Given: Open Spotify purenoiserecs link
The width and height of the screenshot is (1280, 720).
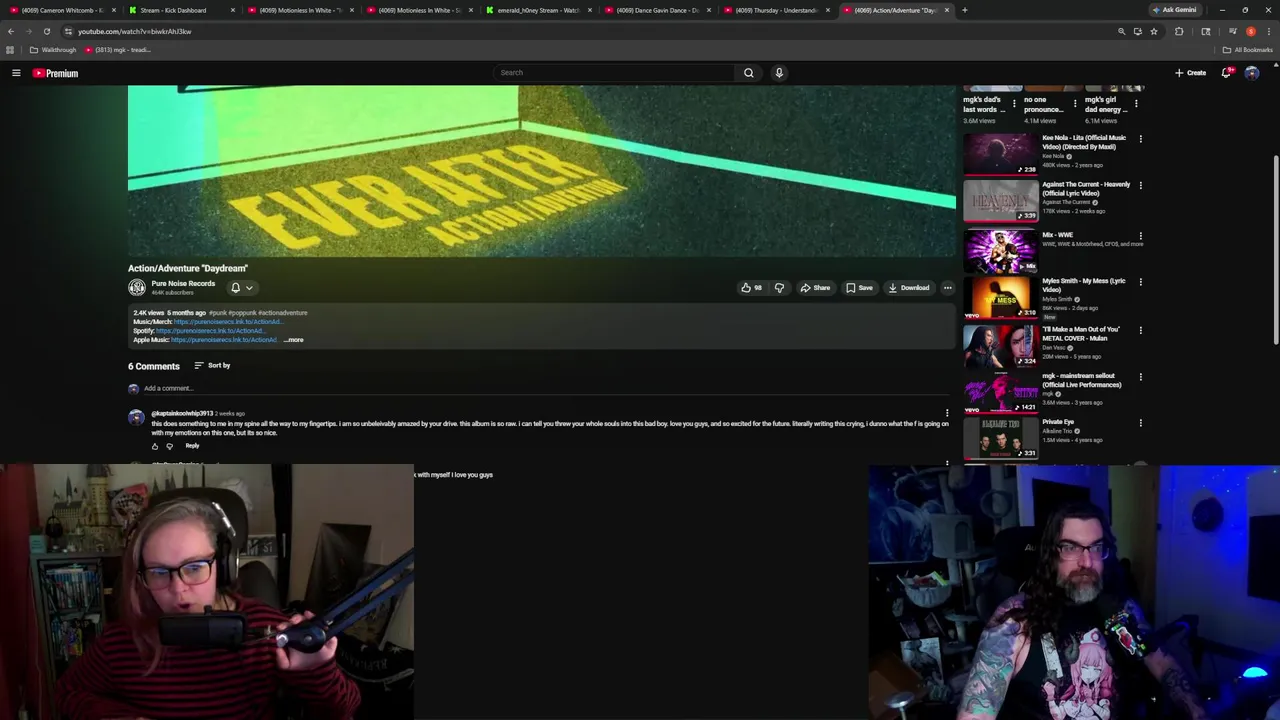Looking at the screenshot, I should click(x=211, y=331).
